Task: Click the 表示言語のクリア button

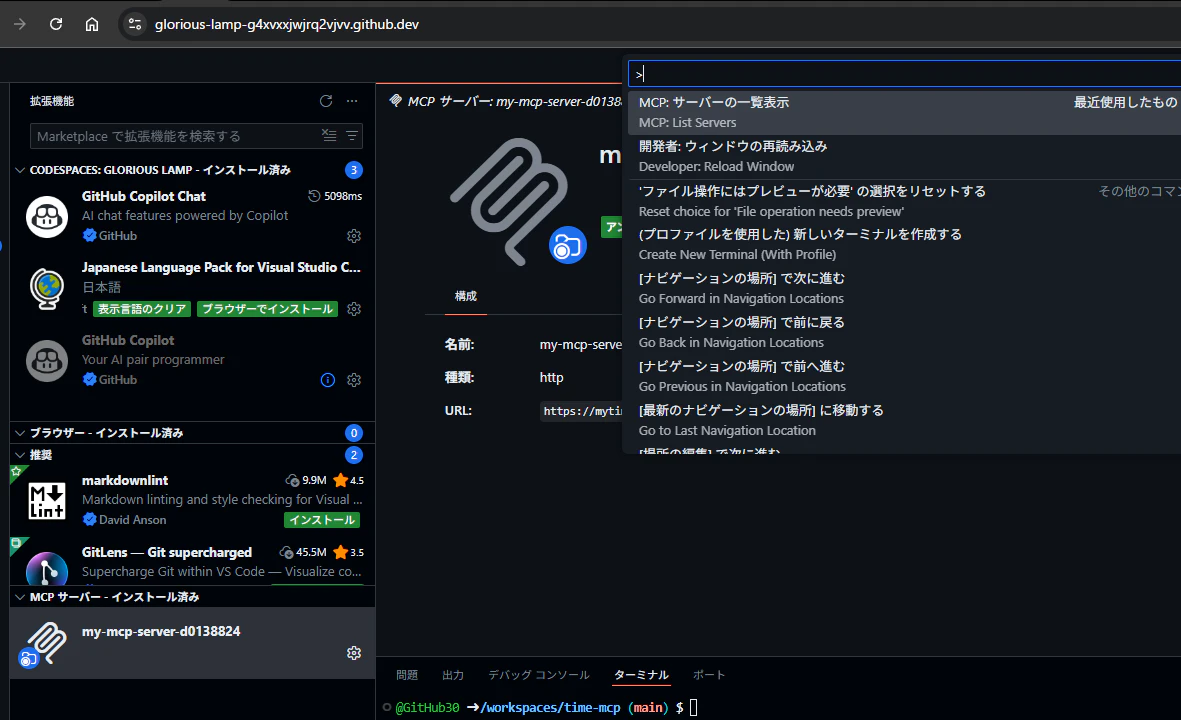Action: [x=142, y=309]
